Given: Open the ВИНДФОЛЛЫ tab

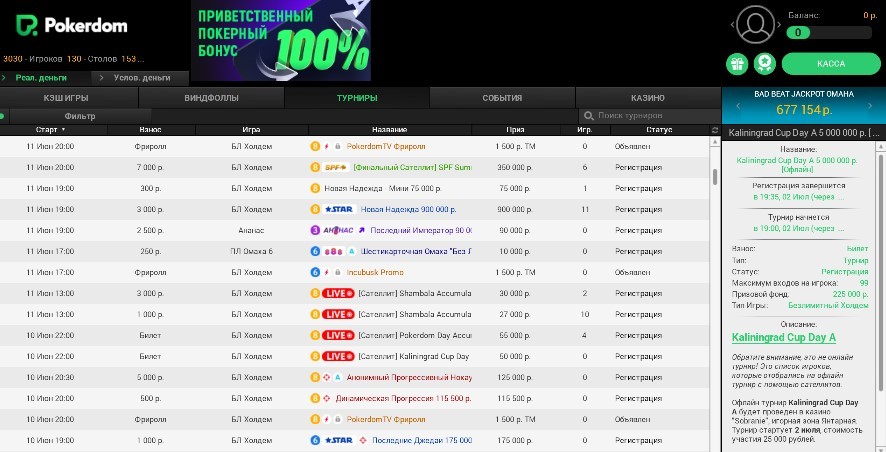Looking at the screenshot, I should pyautogui.click(x=211, y=98).
